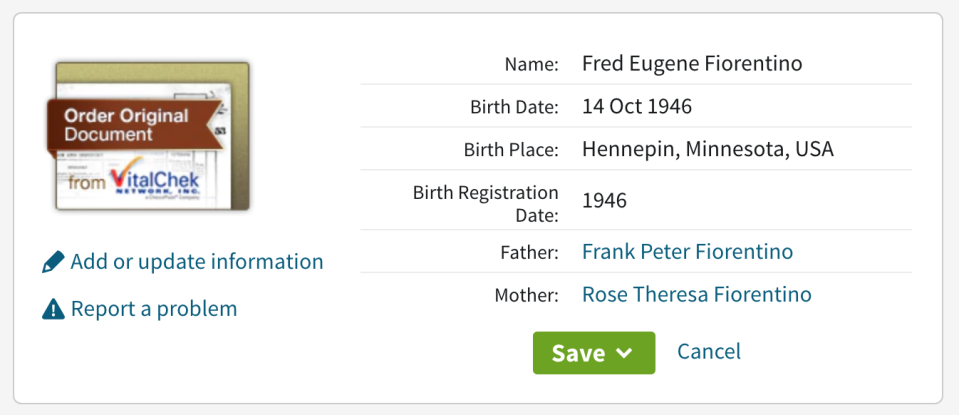Click the Birth Registration Date label
The height and width of the screenshot is (415, 959).
tap(486, 204)
